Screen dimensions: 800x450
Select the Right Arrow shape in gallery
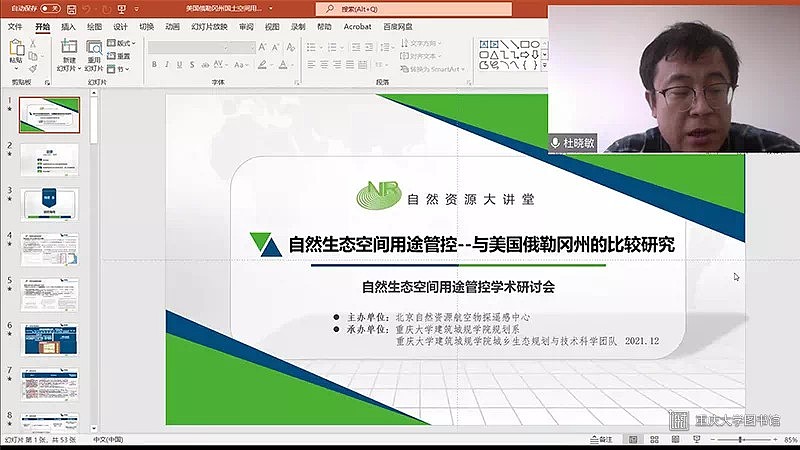[525, 55]
